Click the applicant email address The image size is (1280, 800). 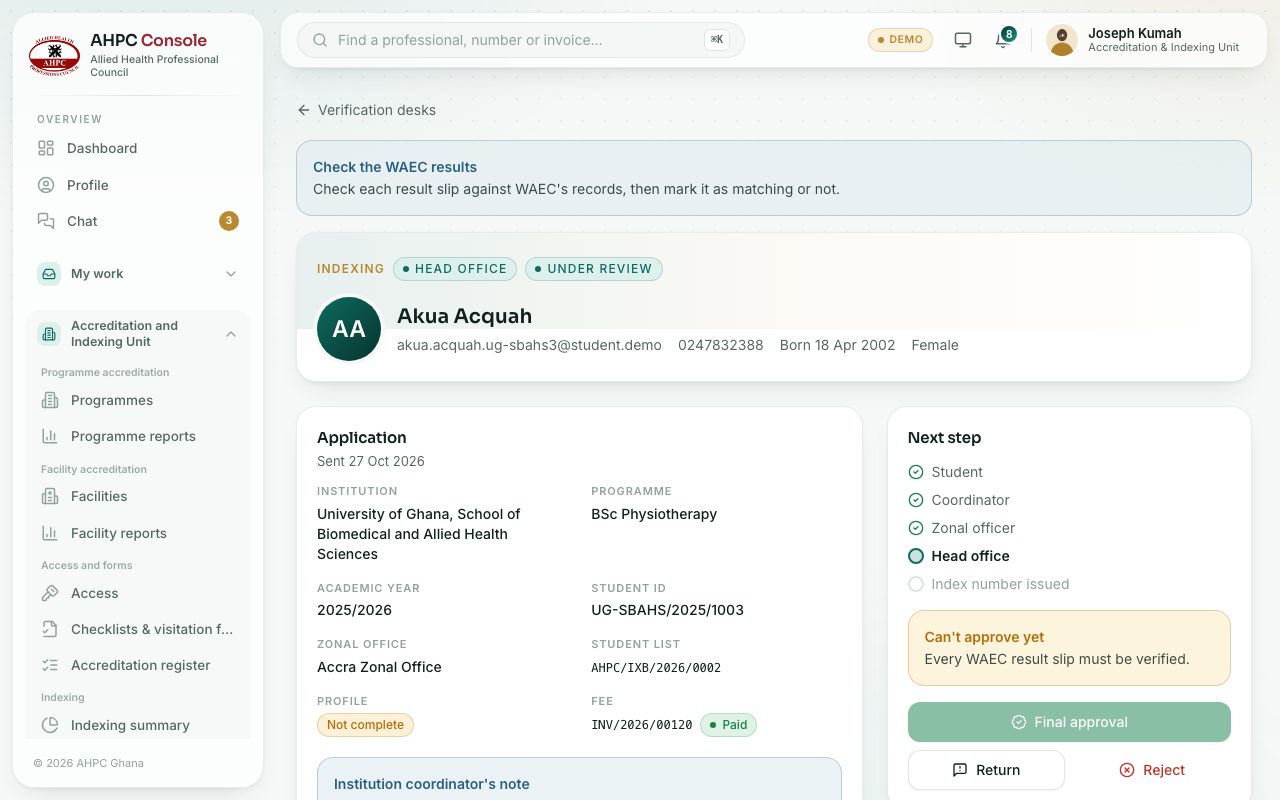[529, 345]
